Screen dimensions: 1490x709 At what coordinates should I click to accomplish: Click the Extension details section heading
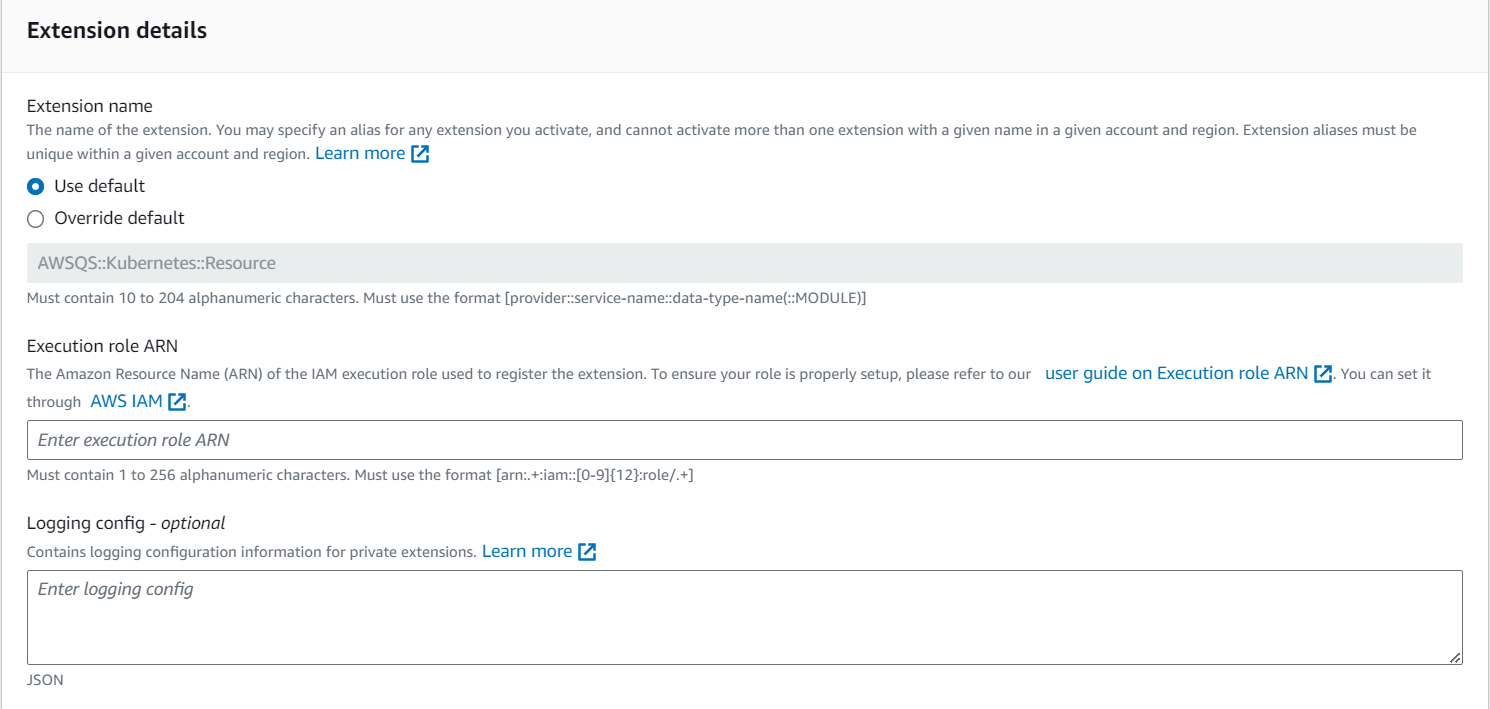[x=117, y=31]
